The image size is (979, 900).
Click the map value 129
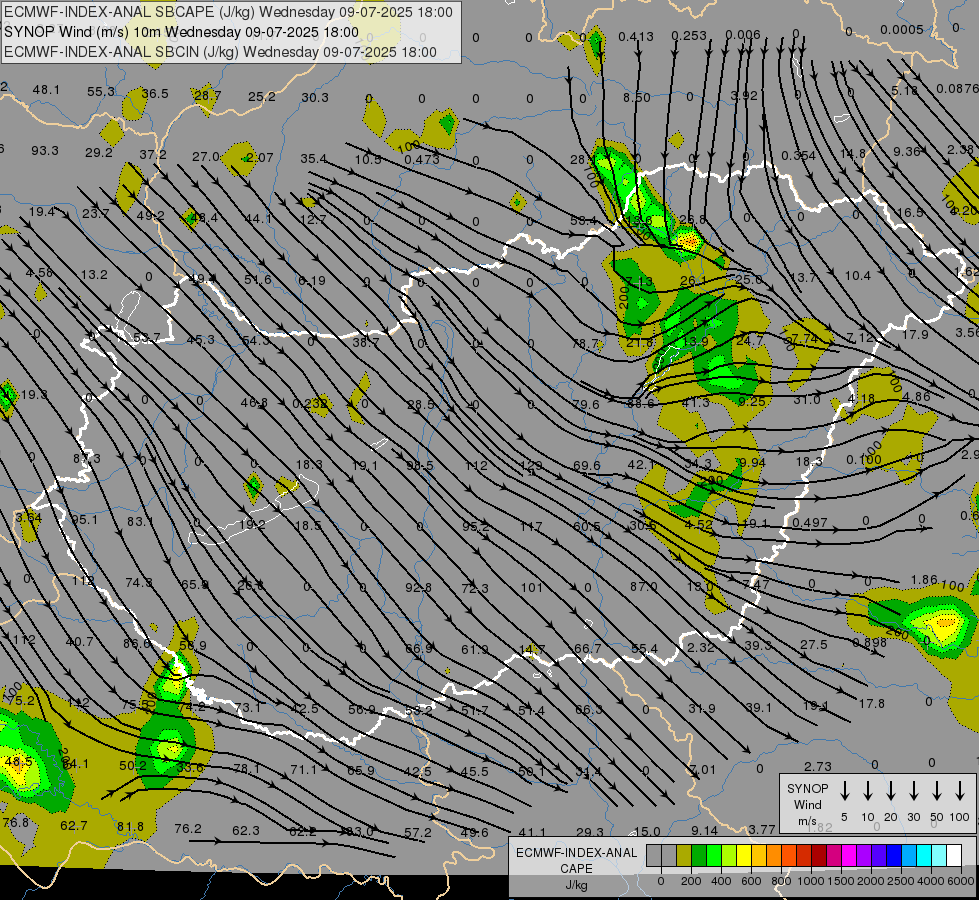531,465
